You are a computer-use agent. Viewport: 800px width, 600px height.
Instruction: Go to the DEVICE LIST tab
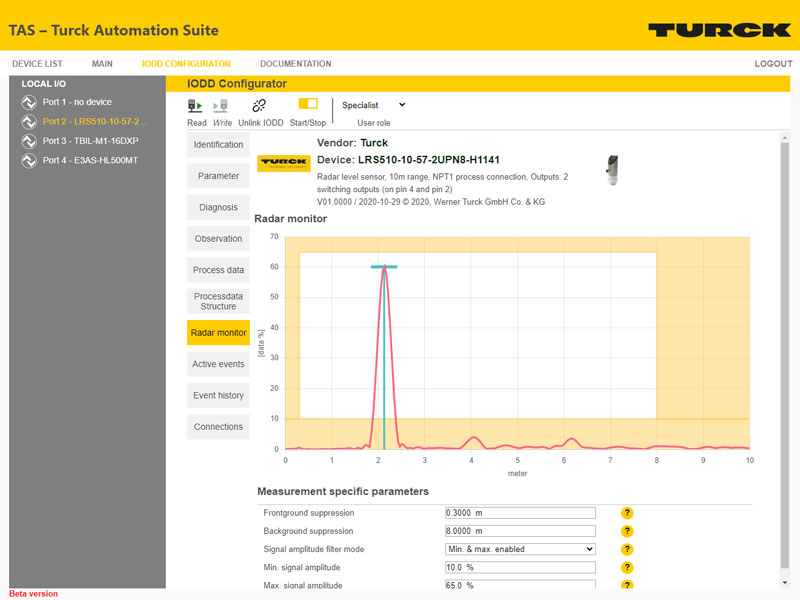click(37, 64)
